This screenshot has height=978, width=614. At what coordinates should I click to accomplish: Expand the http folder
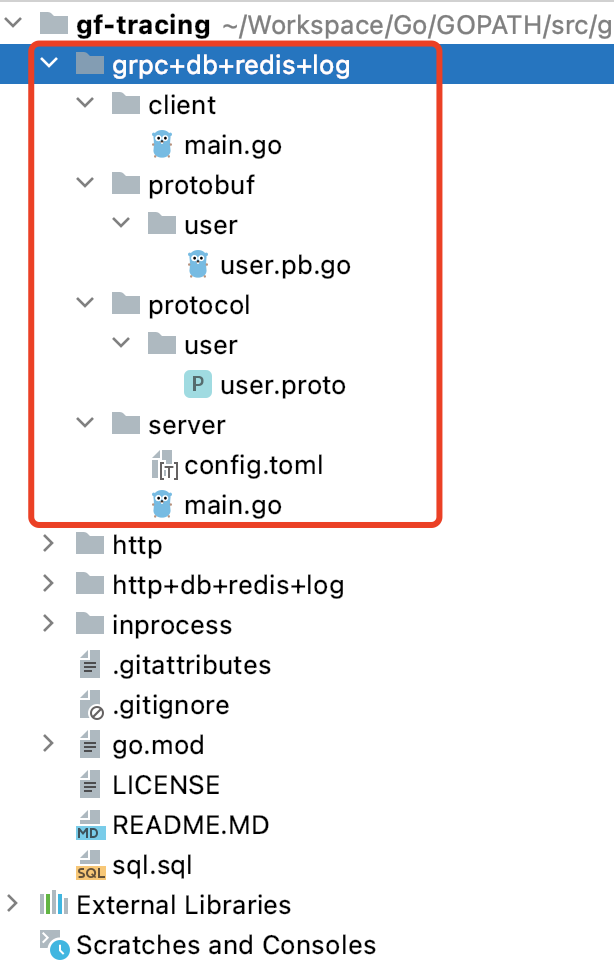click(x=48, y=545)
